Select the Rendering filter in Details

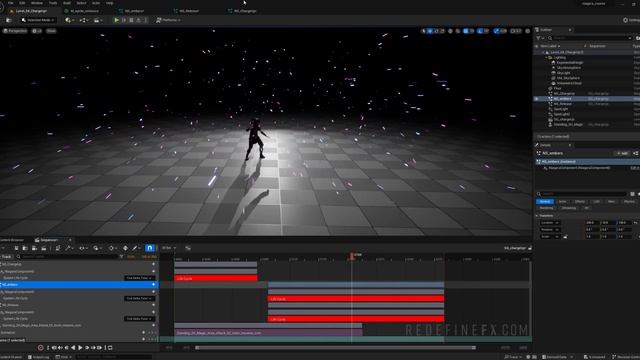coord(547,208)
